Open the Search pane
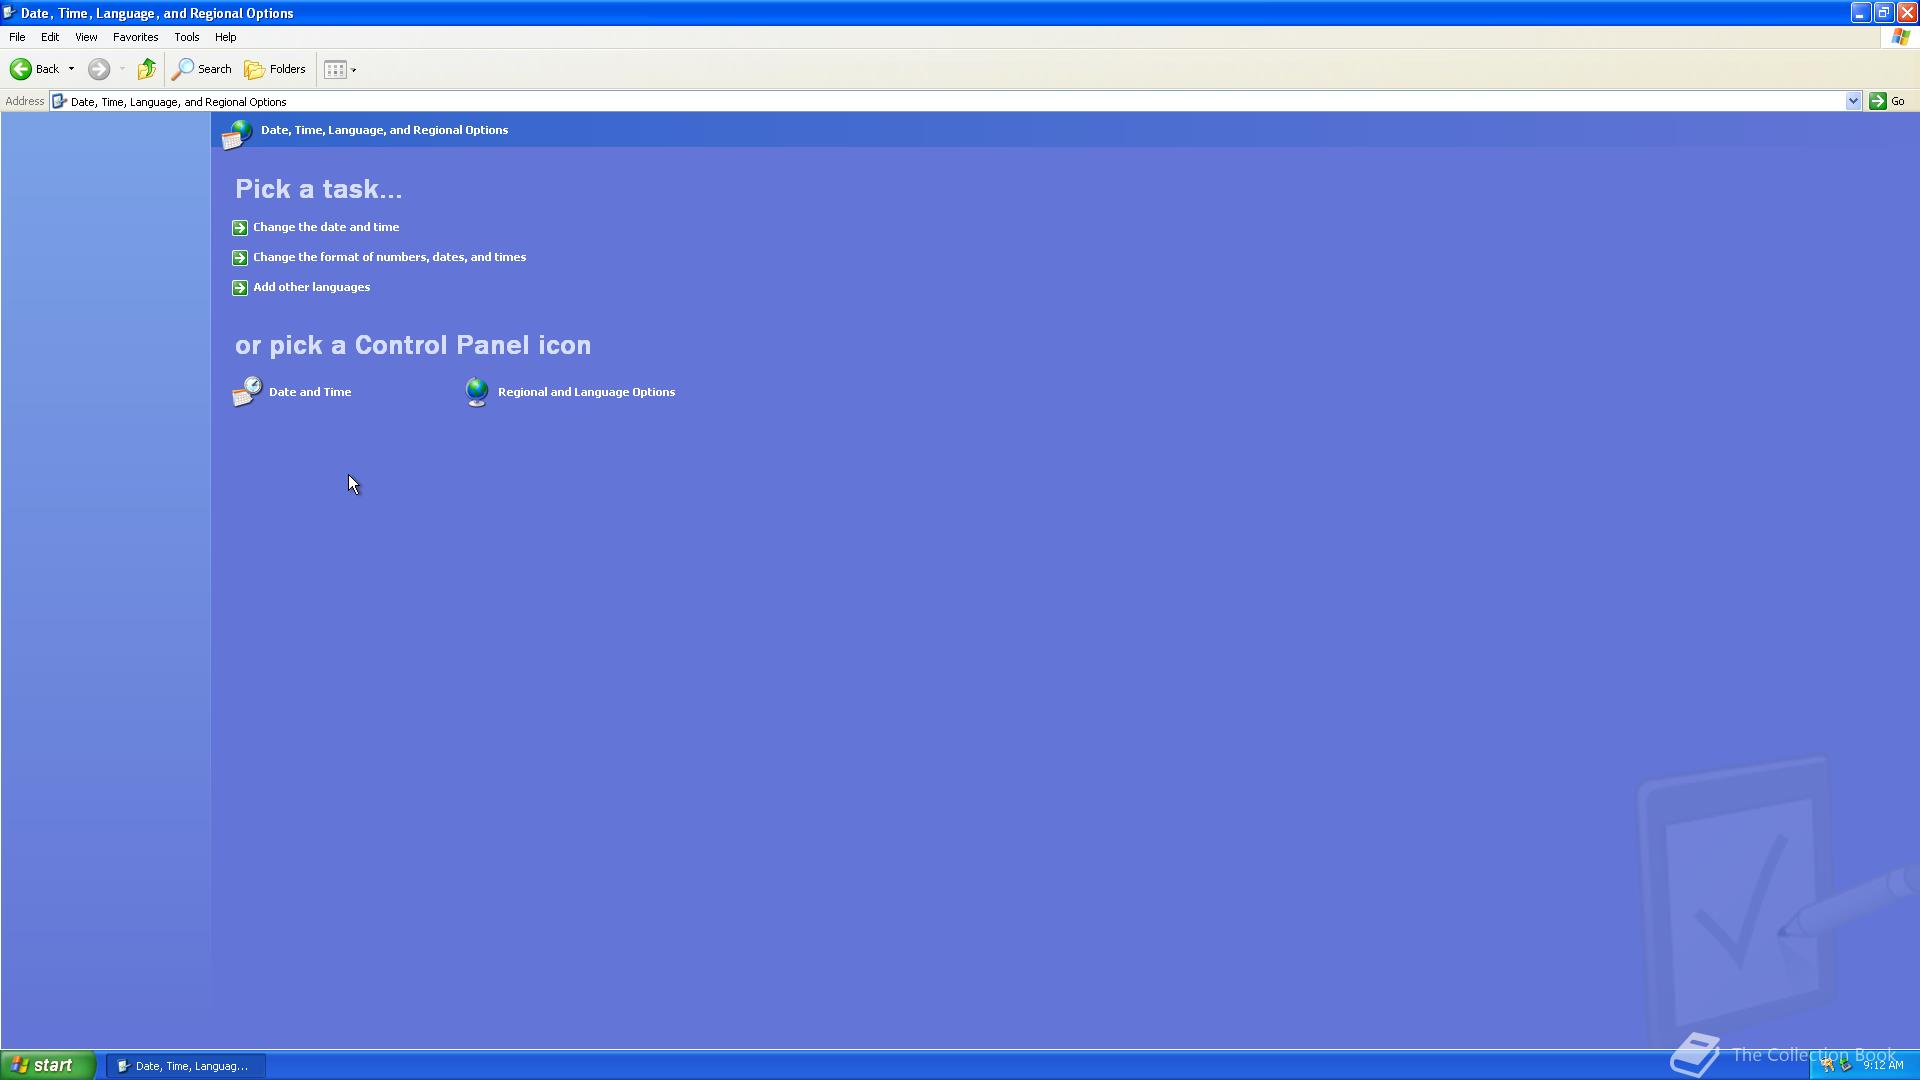The height and width of the screenshot is (1080, 1920). 202,69
